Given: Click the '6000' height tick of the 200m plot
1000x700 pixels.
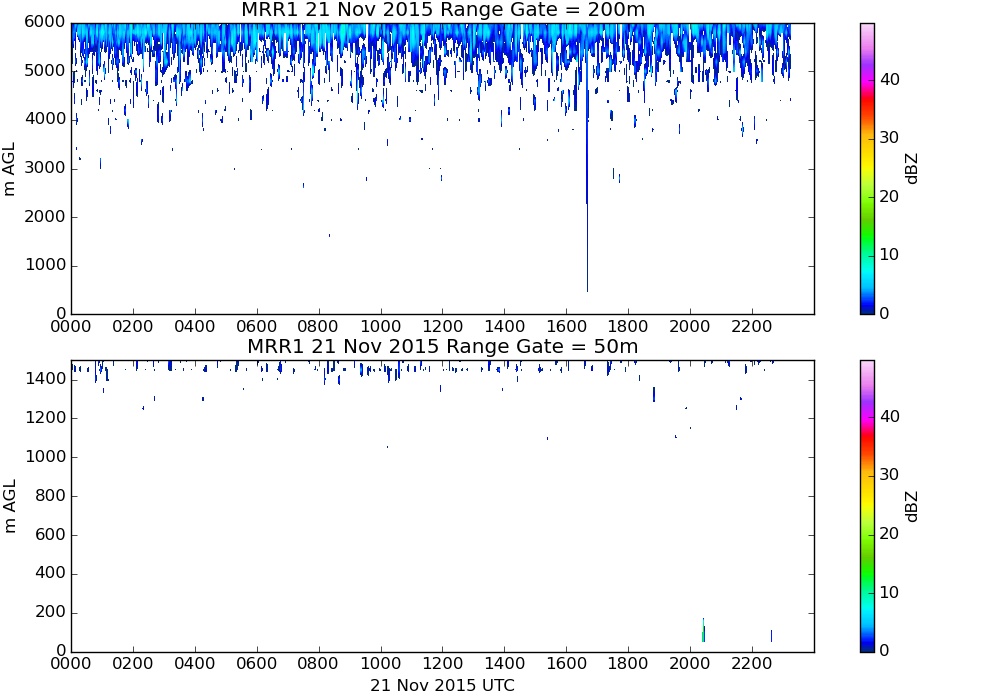Looking at the screenshot, I should point(45,22).
